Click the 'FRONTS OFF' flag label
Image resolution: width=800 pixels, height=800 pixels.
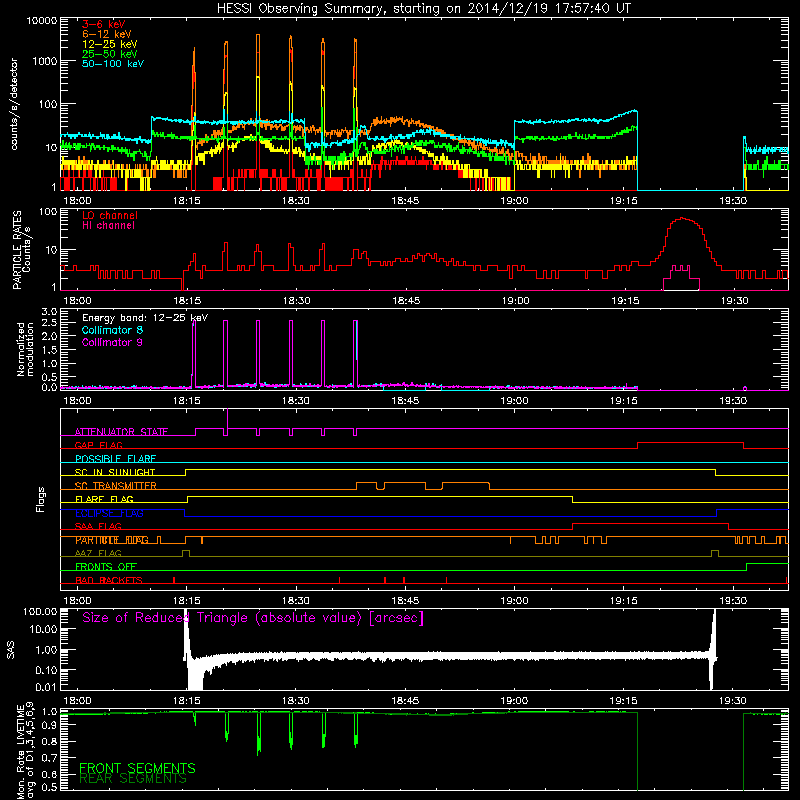coord(106,567)
